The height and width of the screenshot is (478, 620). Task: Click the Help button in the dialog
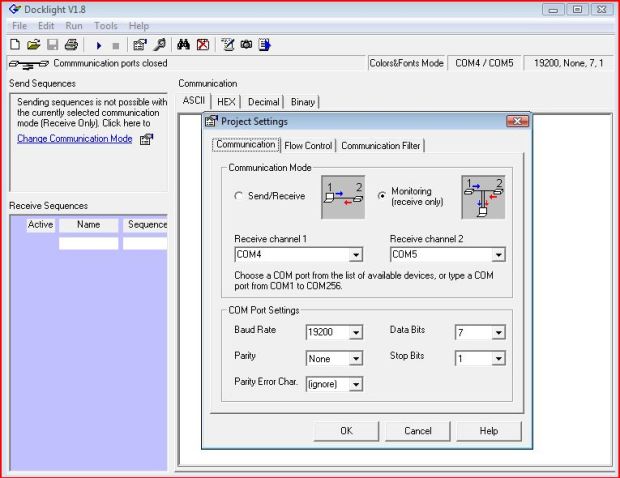point(489,431)
